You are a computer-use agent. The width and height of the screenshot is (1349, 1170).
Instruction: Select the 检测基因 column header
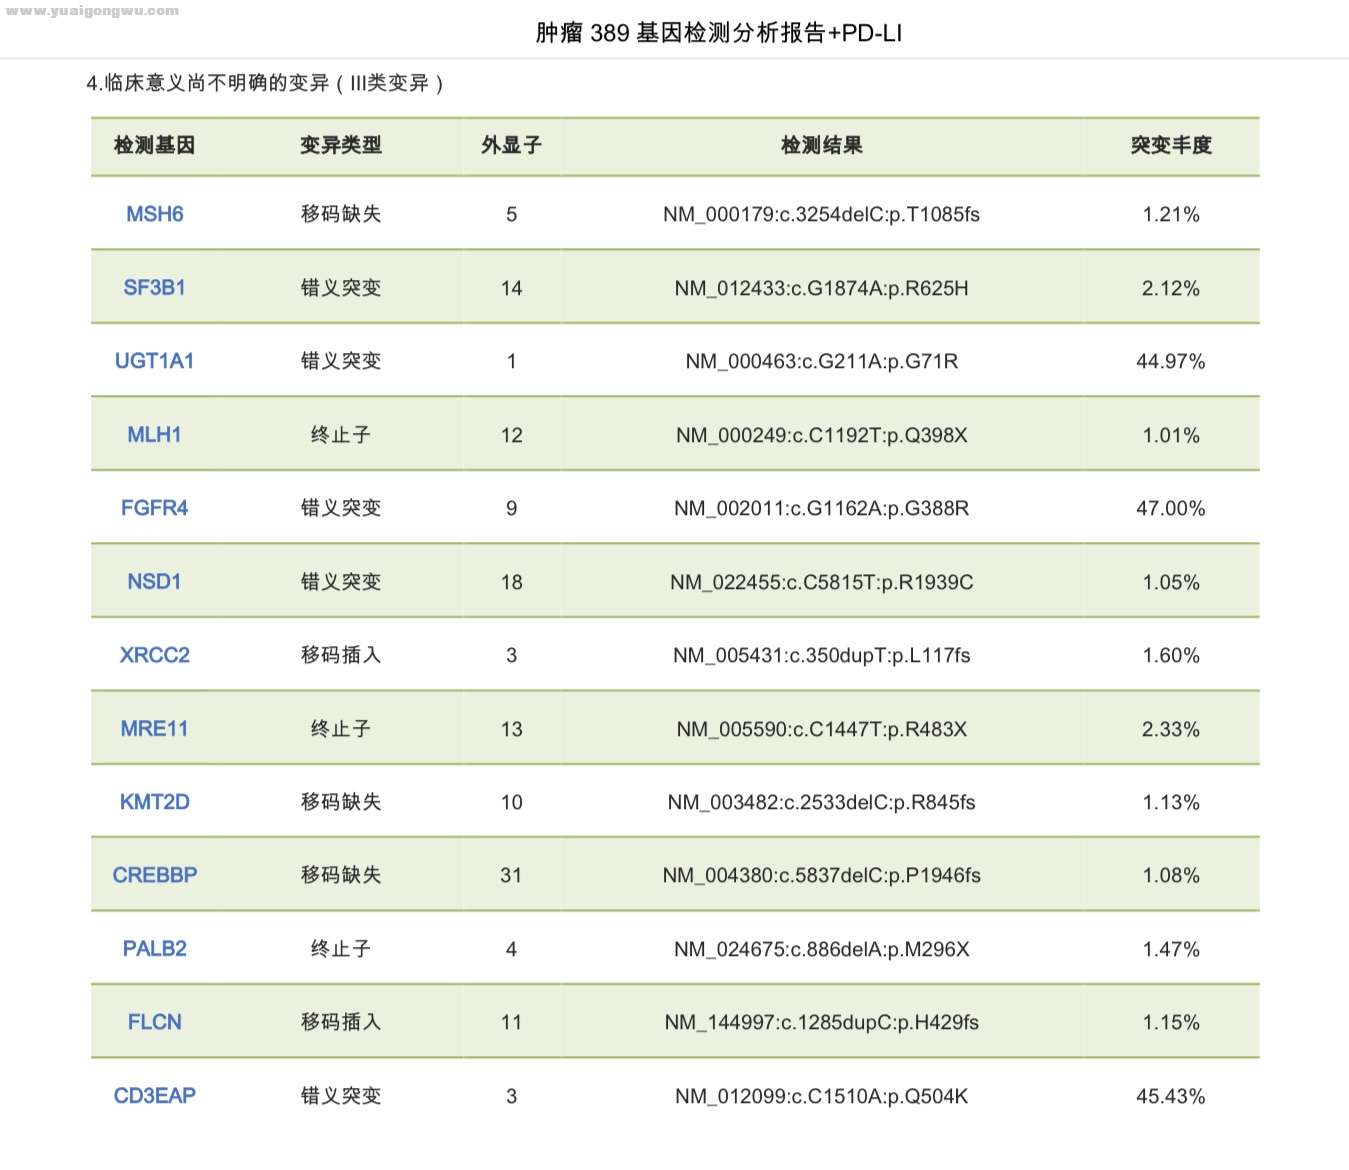(x=155, y=145)
